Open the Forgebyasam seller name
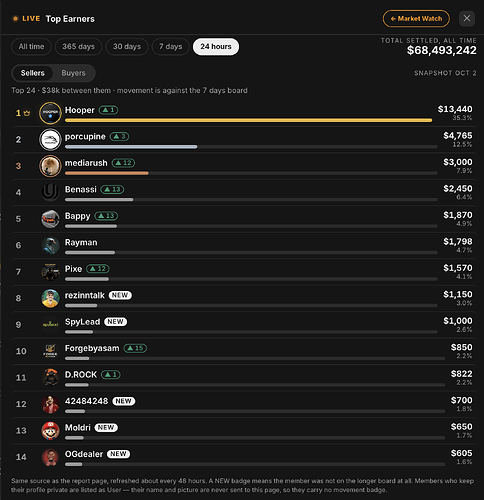484x500 pixels. click(x=92, y=348)
